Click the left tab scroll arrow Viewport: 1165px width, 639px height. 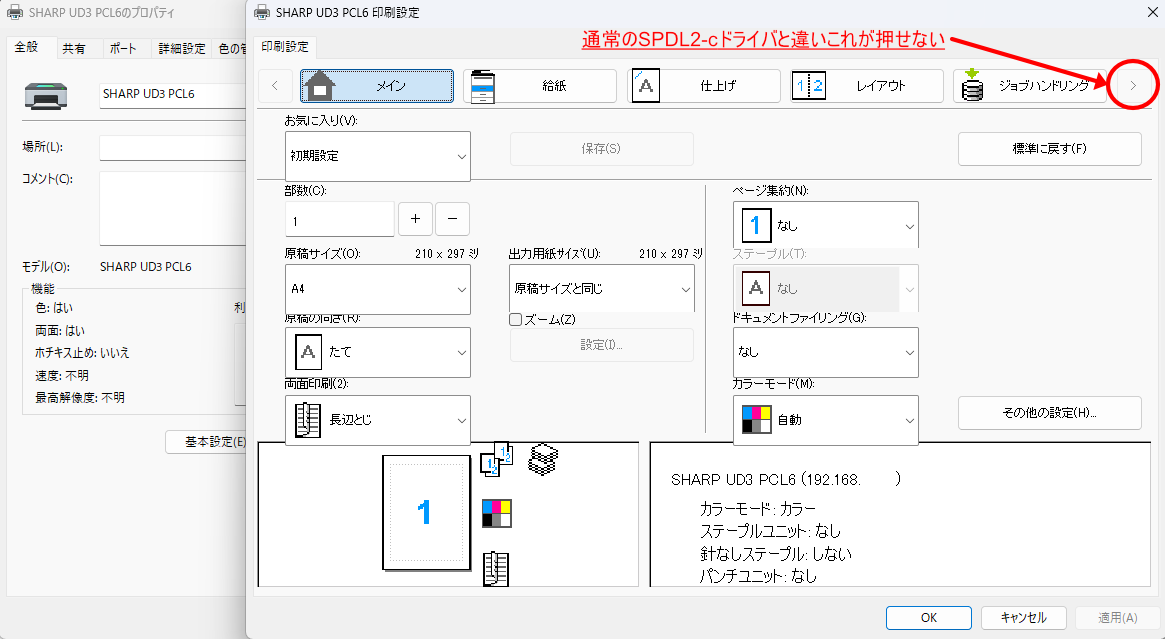coord(275,85)
